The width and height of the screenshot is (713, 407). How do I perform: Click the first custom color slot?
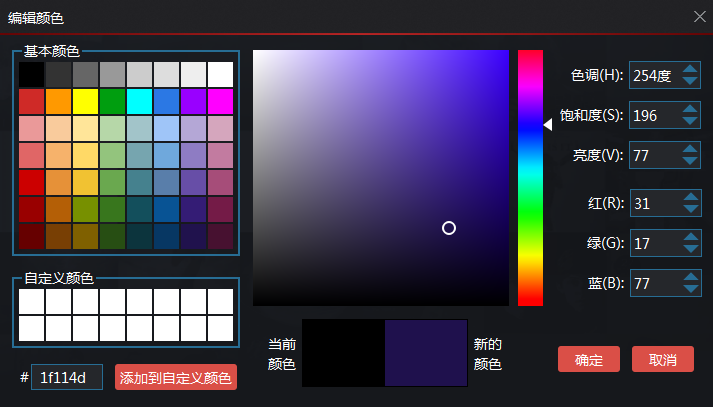click(31, 301)
